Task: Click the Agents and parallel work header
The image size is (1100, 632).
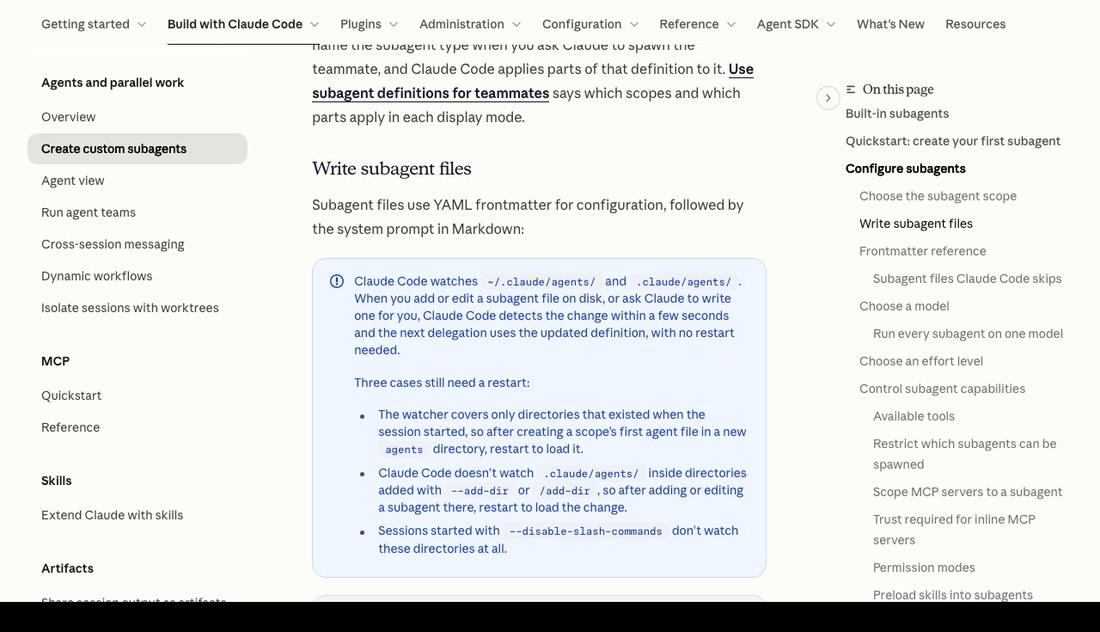Action: 112,83
